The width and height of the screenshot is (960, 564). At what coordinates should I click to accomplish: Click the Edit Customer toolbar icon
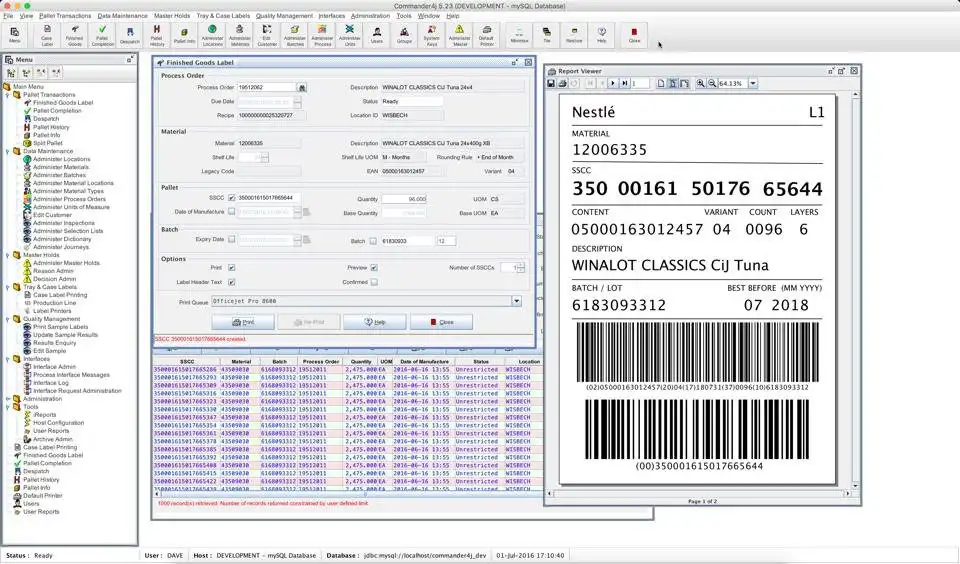267,36
